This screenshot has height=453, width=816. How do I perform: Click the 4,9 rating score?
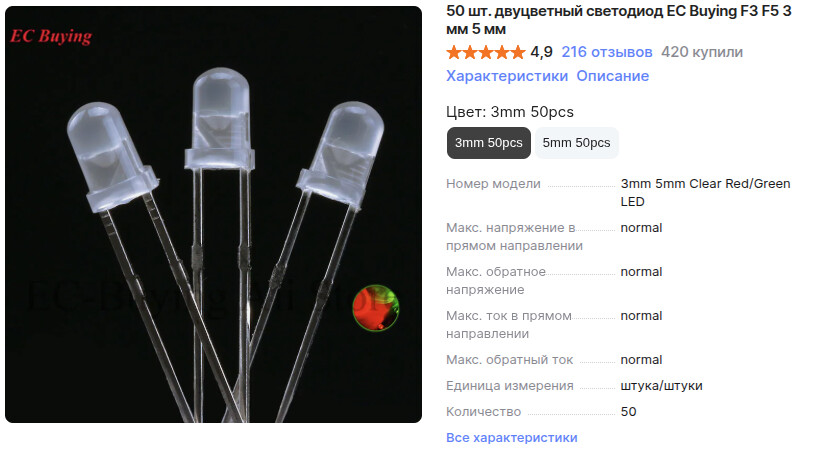(541, 52)
